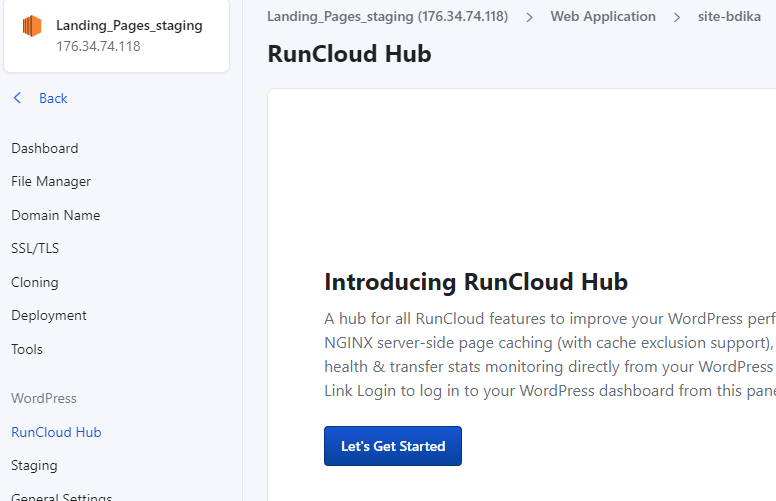The image size is (776, 501).
Task: Open the Dashboard page in sidebar
Action: pos(44,148)
